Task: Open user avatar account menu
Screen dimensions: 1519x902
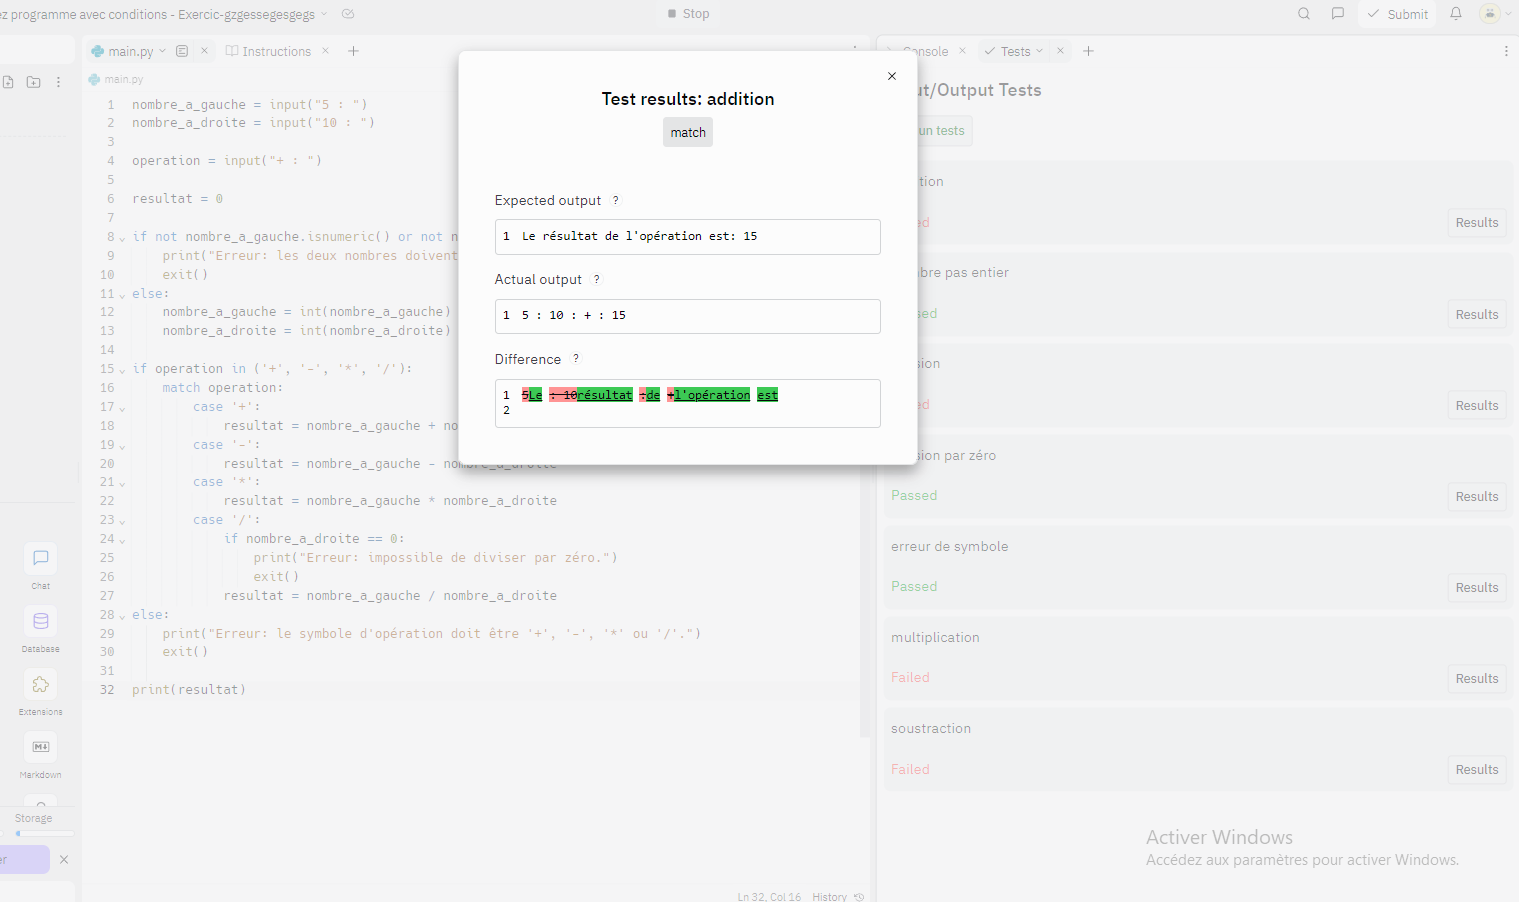Action: click(x=1495, y=14)
